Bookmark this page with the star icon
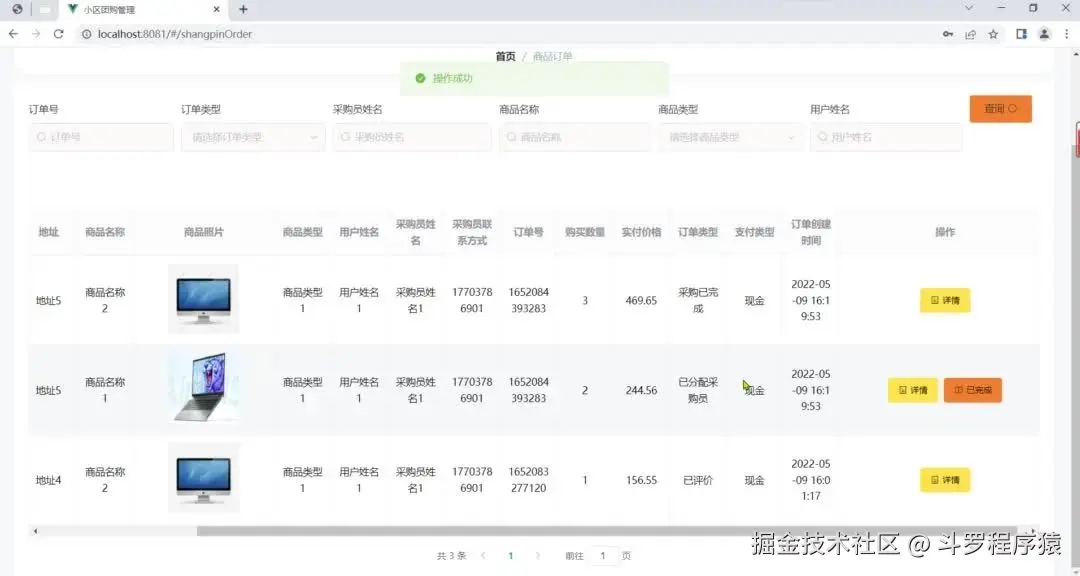Viewport: 1080px width, 576px height. (993, 34)
